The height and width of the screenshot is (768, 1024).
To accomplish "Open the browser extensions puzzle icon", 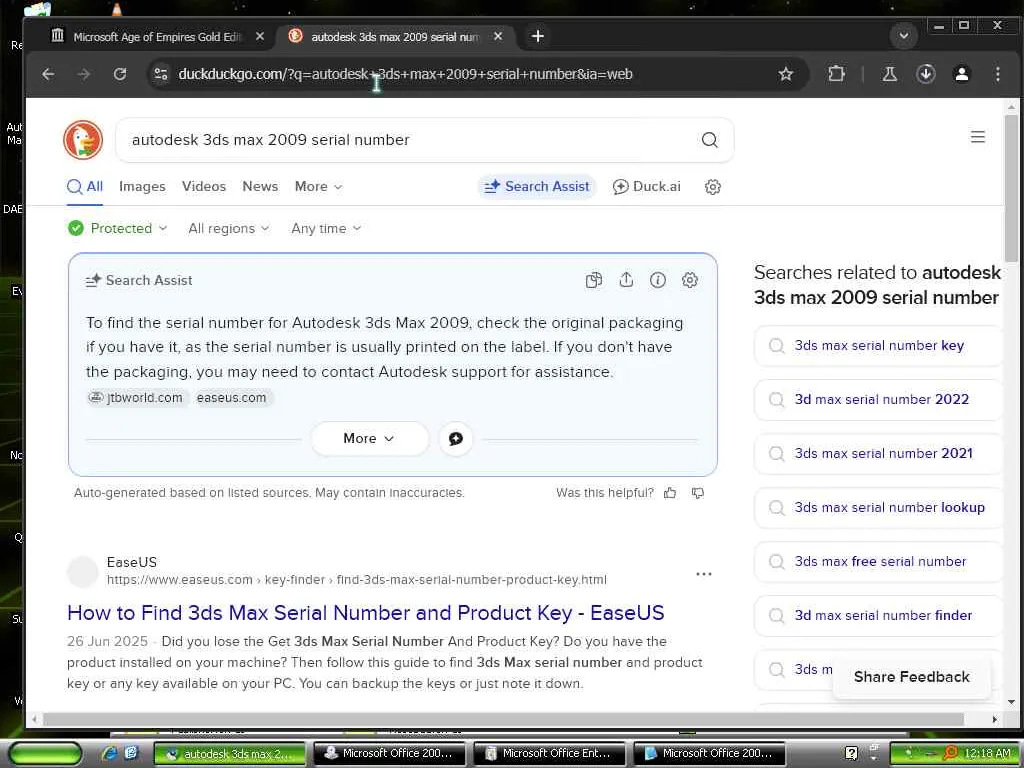I will coord(836,74).
